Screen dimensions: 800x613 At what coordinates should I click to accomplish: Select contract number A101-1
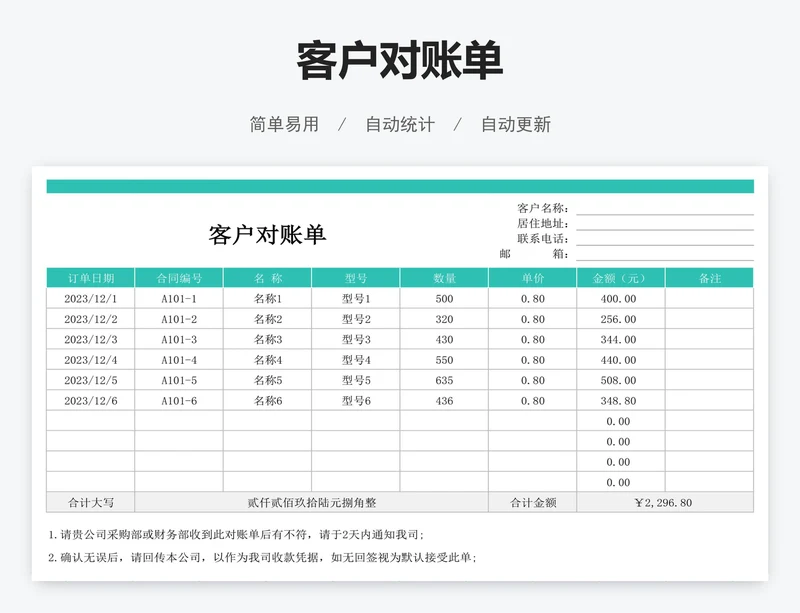click(179, 299)
